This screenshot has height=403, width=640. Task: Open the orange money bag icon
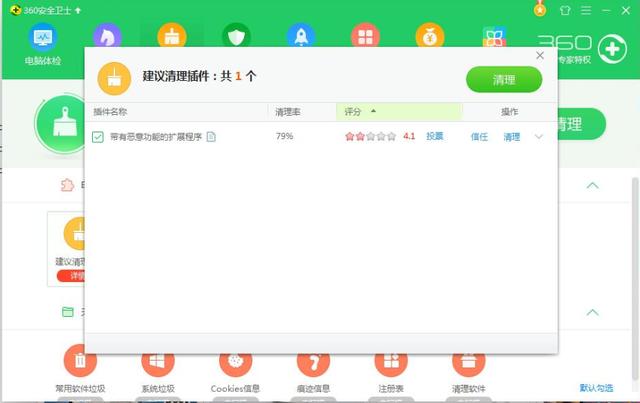pyautogui.click(x=430, y=36)
